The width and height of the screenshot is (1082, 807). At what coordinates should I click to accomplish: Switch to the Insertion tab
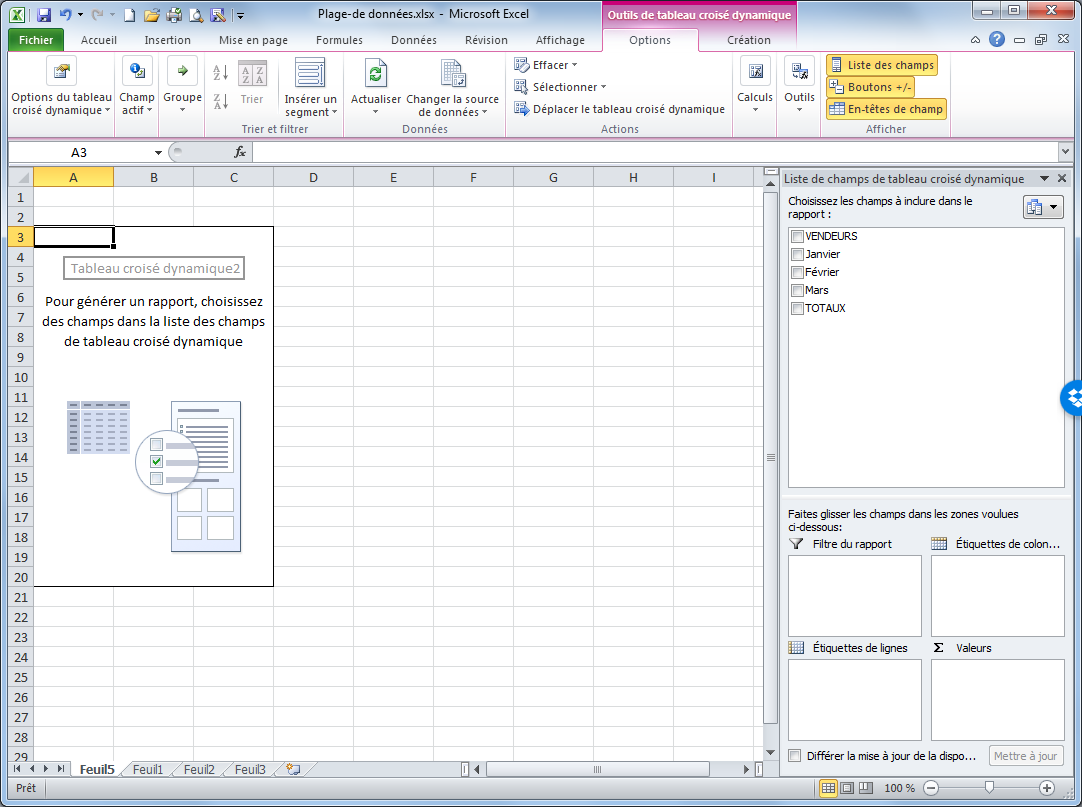[167, 40]
